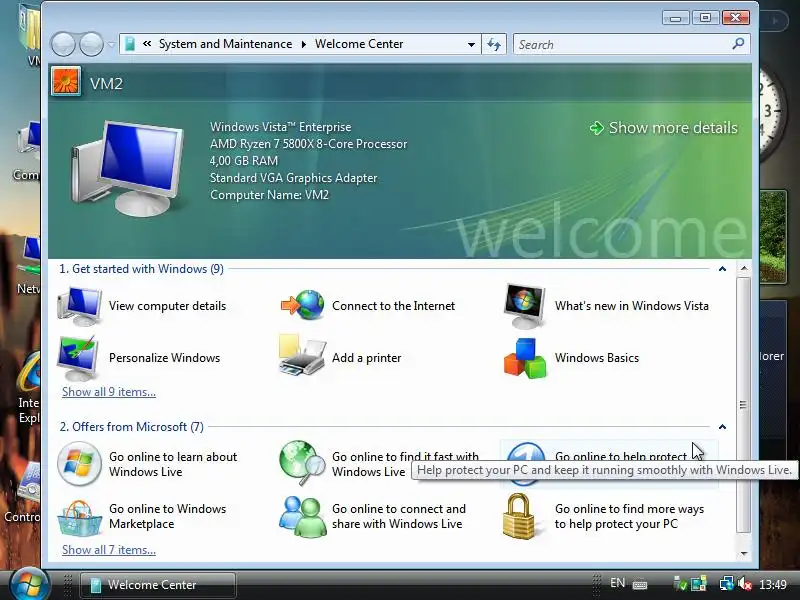Viewport: 800px width, 600px height.
Task: Click the taskbar clock 13:49
Action: tap(772, 584)
